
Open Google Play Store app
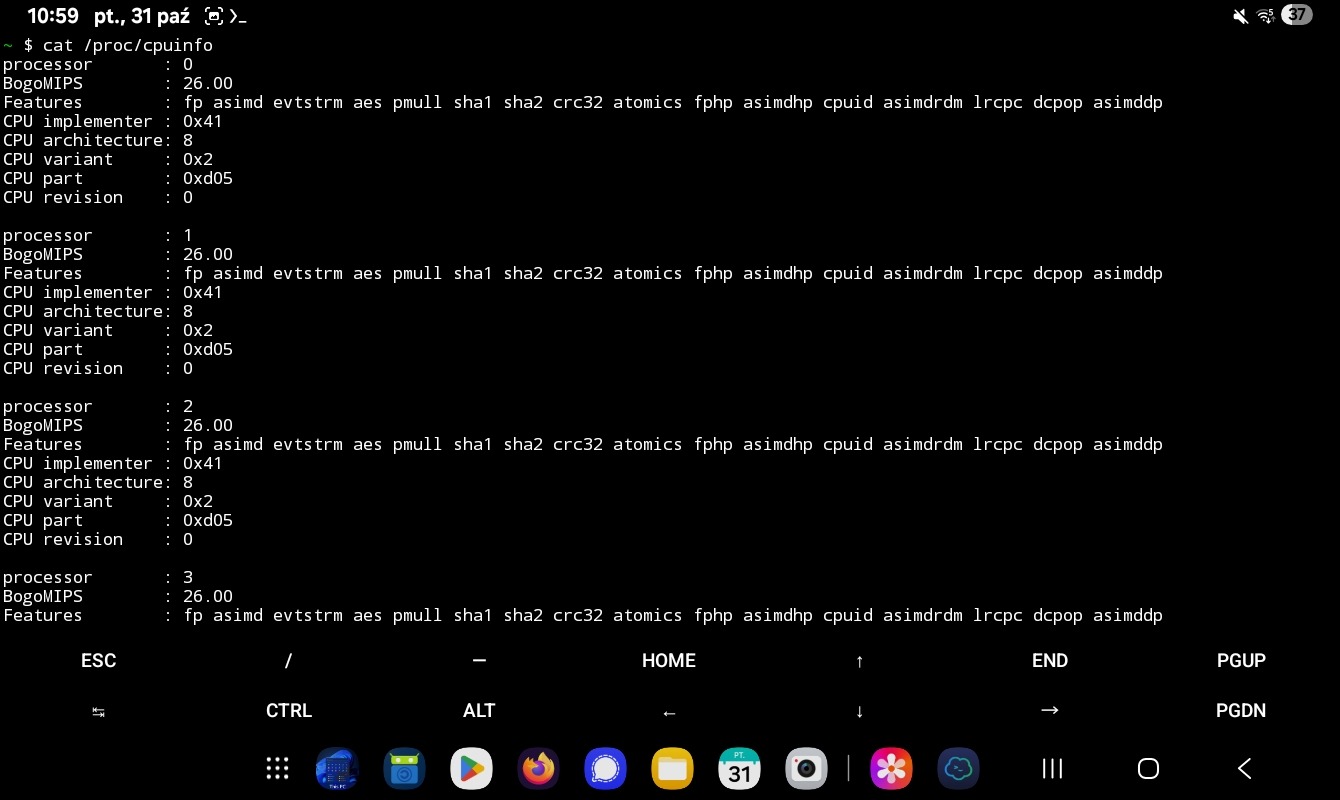[471, 768]
